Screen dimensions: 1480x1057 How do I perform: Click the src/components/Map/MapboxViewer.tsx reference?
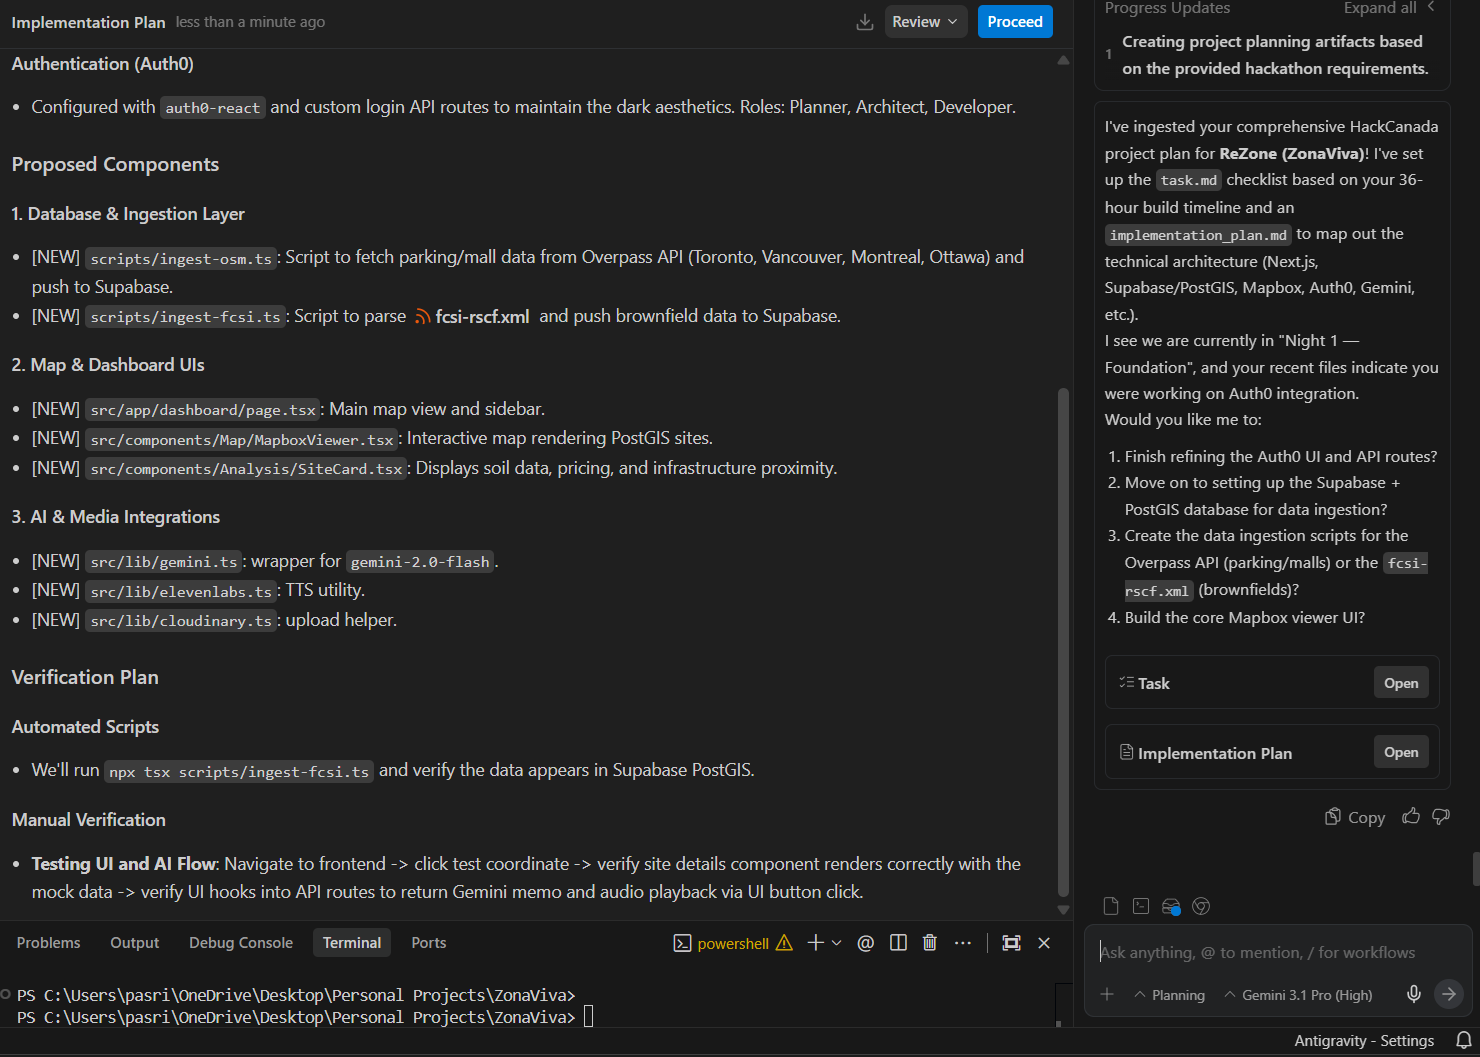coord(242,439)
